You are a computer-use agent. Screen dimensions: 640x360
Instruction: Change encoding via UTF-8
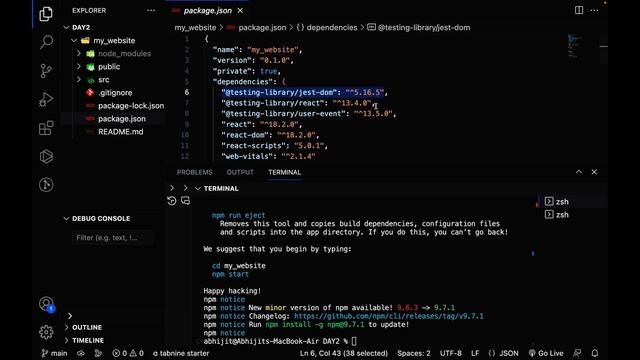[451, 353]
